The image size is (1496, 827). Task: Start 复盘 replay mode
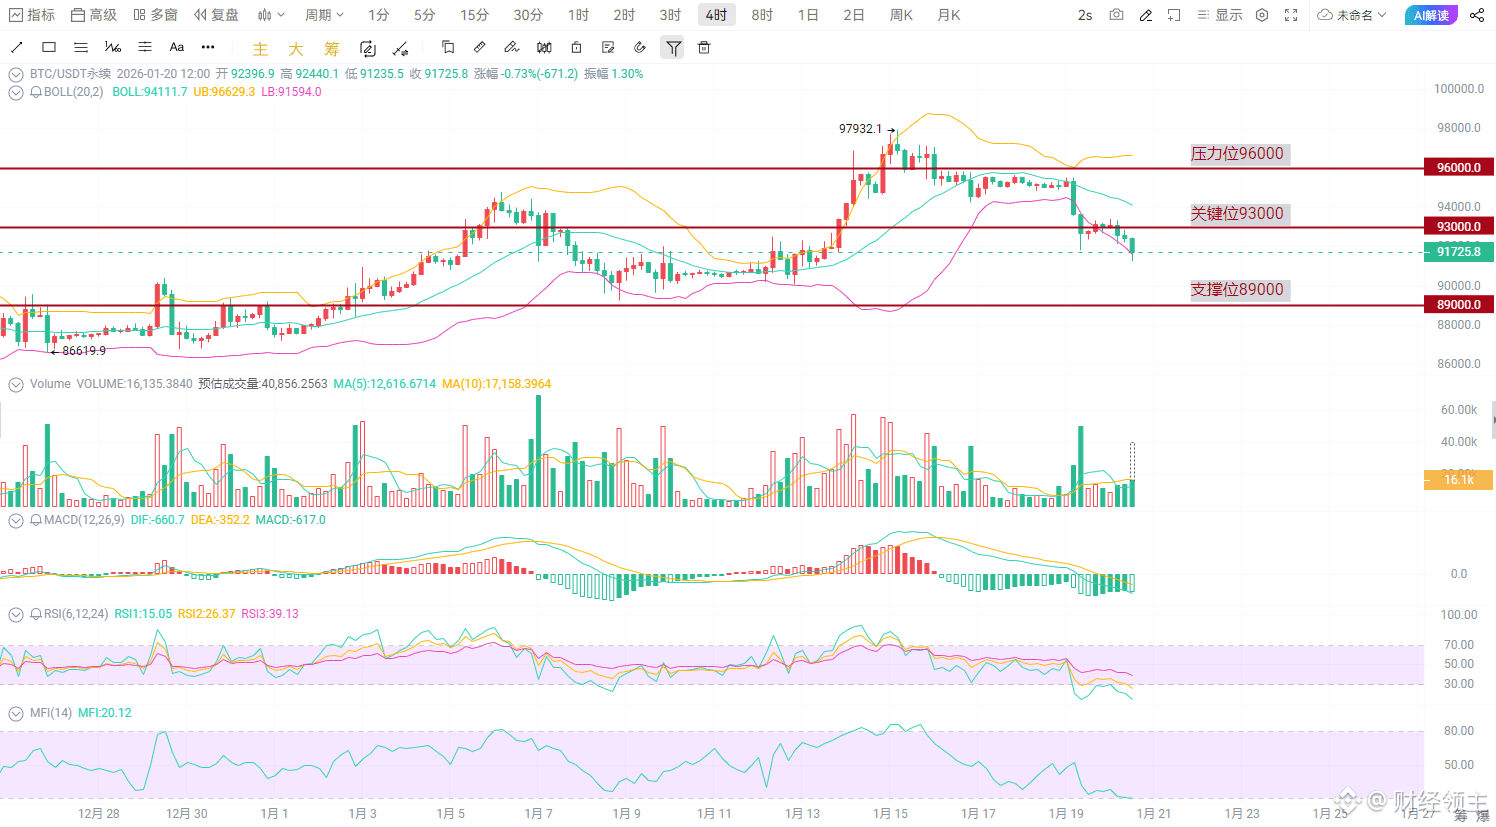tap(217, 15)
